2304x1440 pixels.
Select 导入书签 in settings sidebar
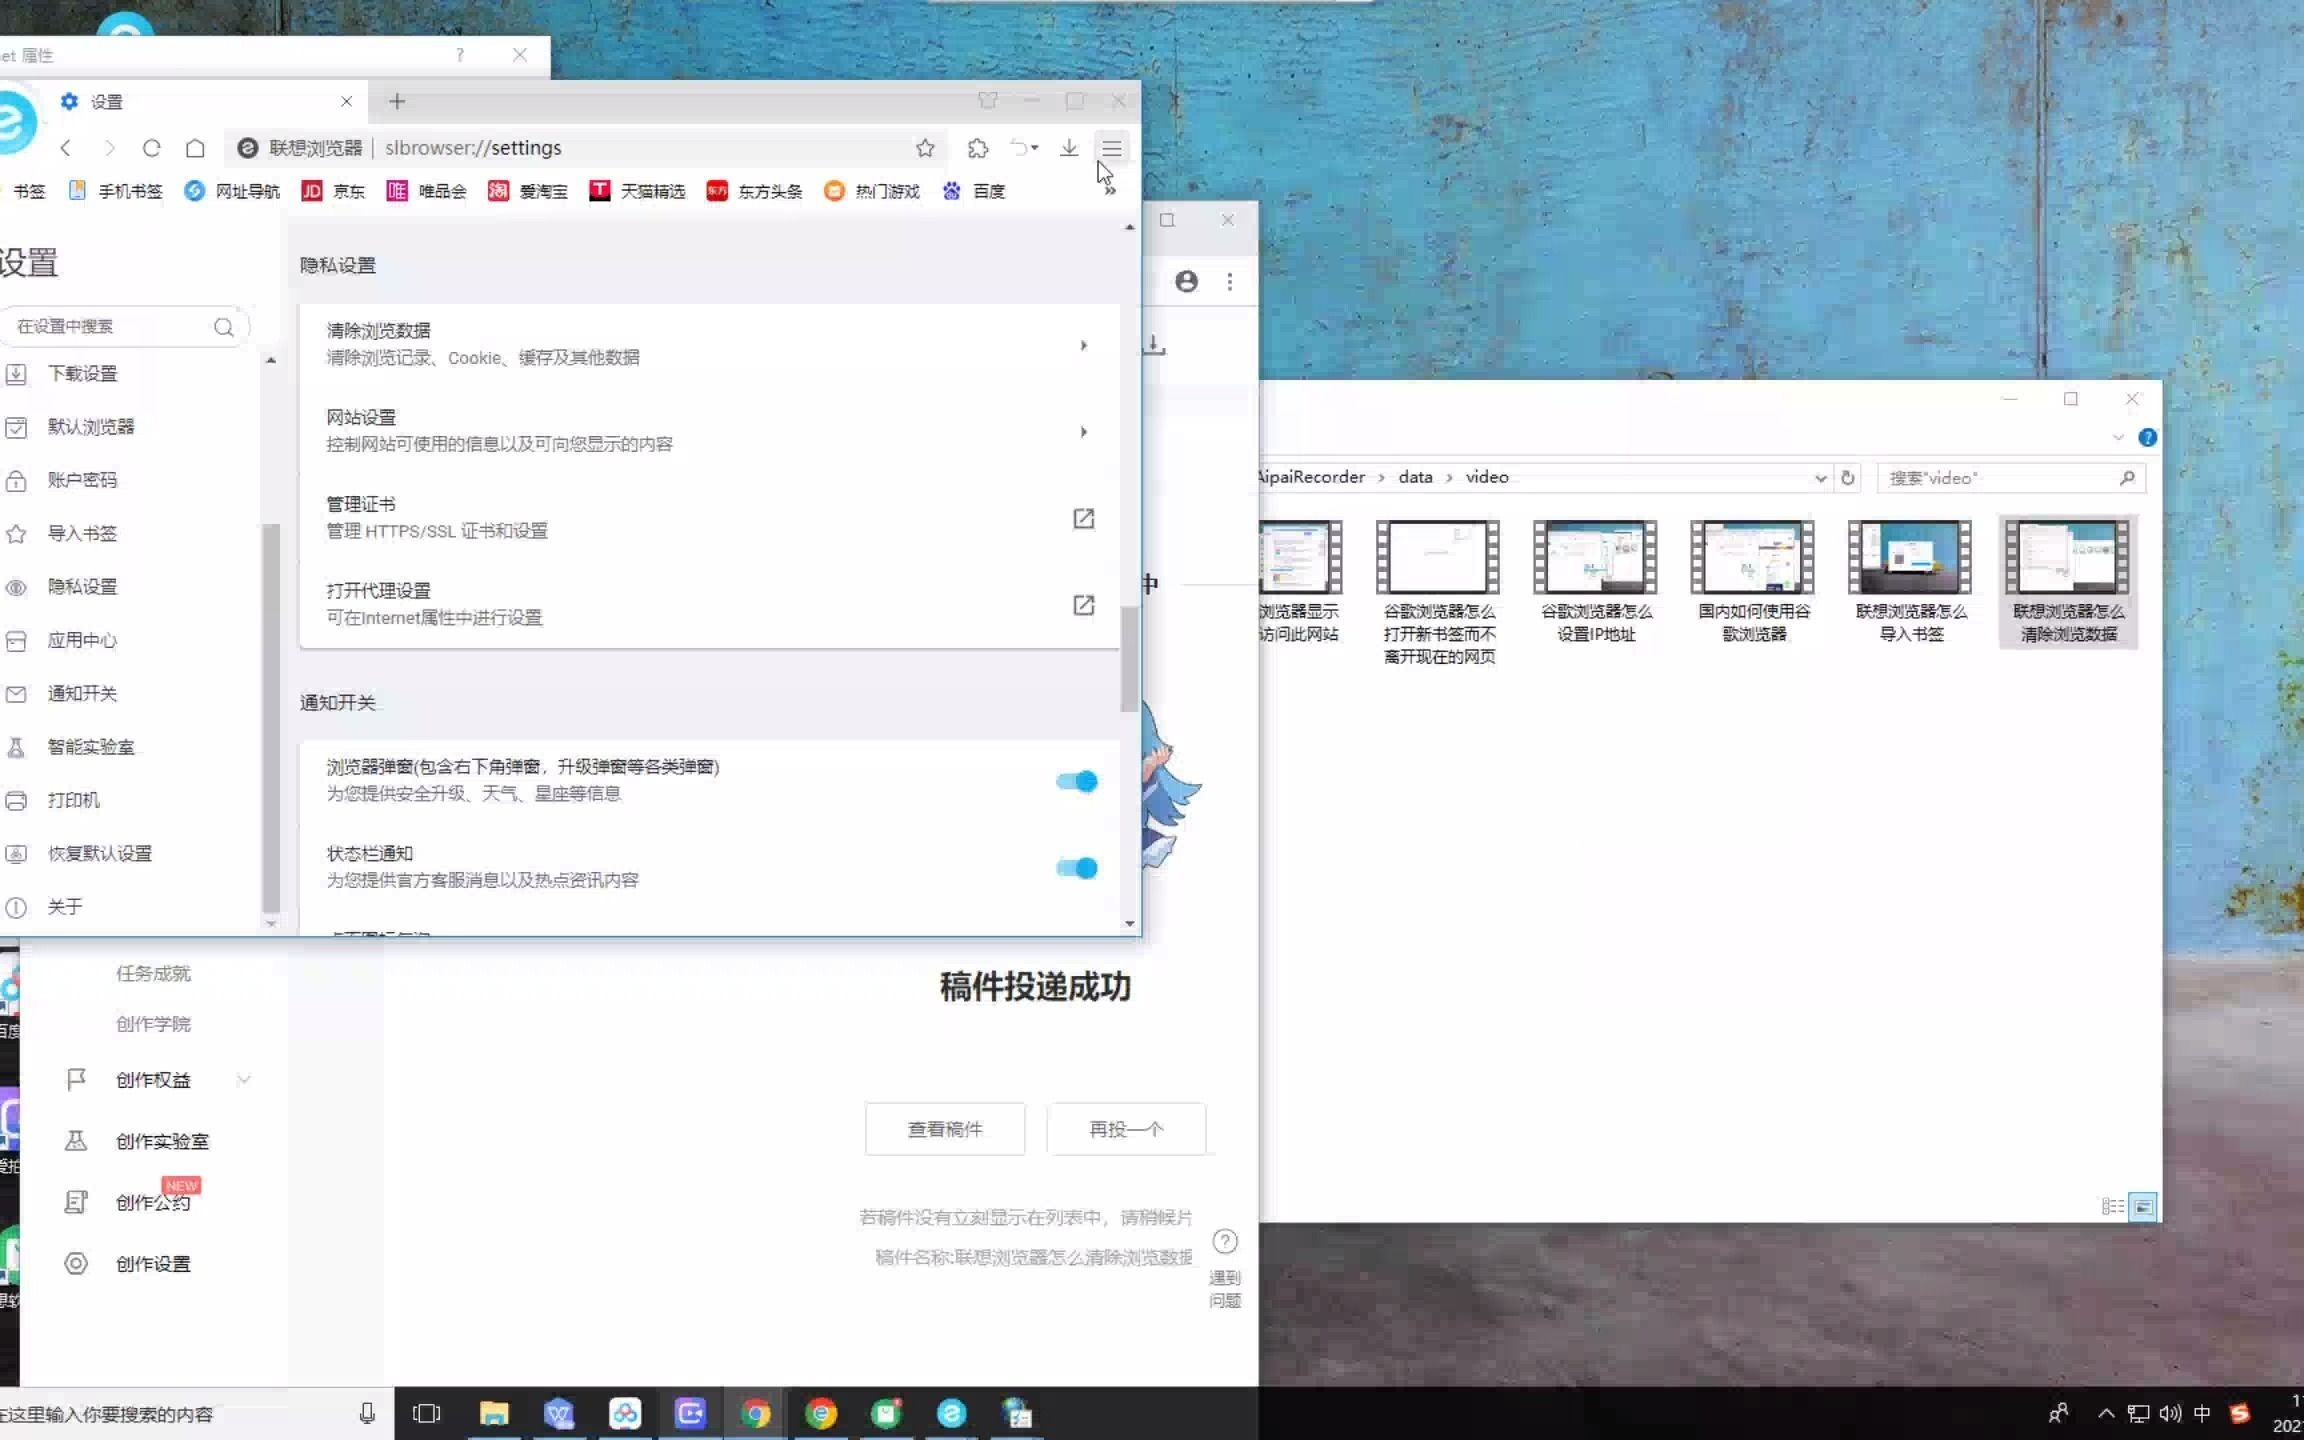(82, 534)
